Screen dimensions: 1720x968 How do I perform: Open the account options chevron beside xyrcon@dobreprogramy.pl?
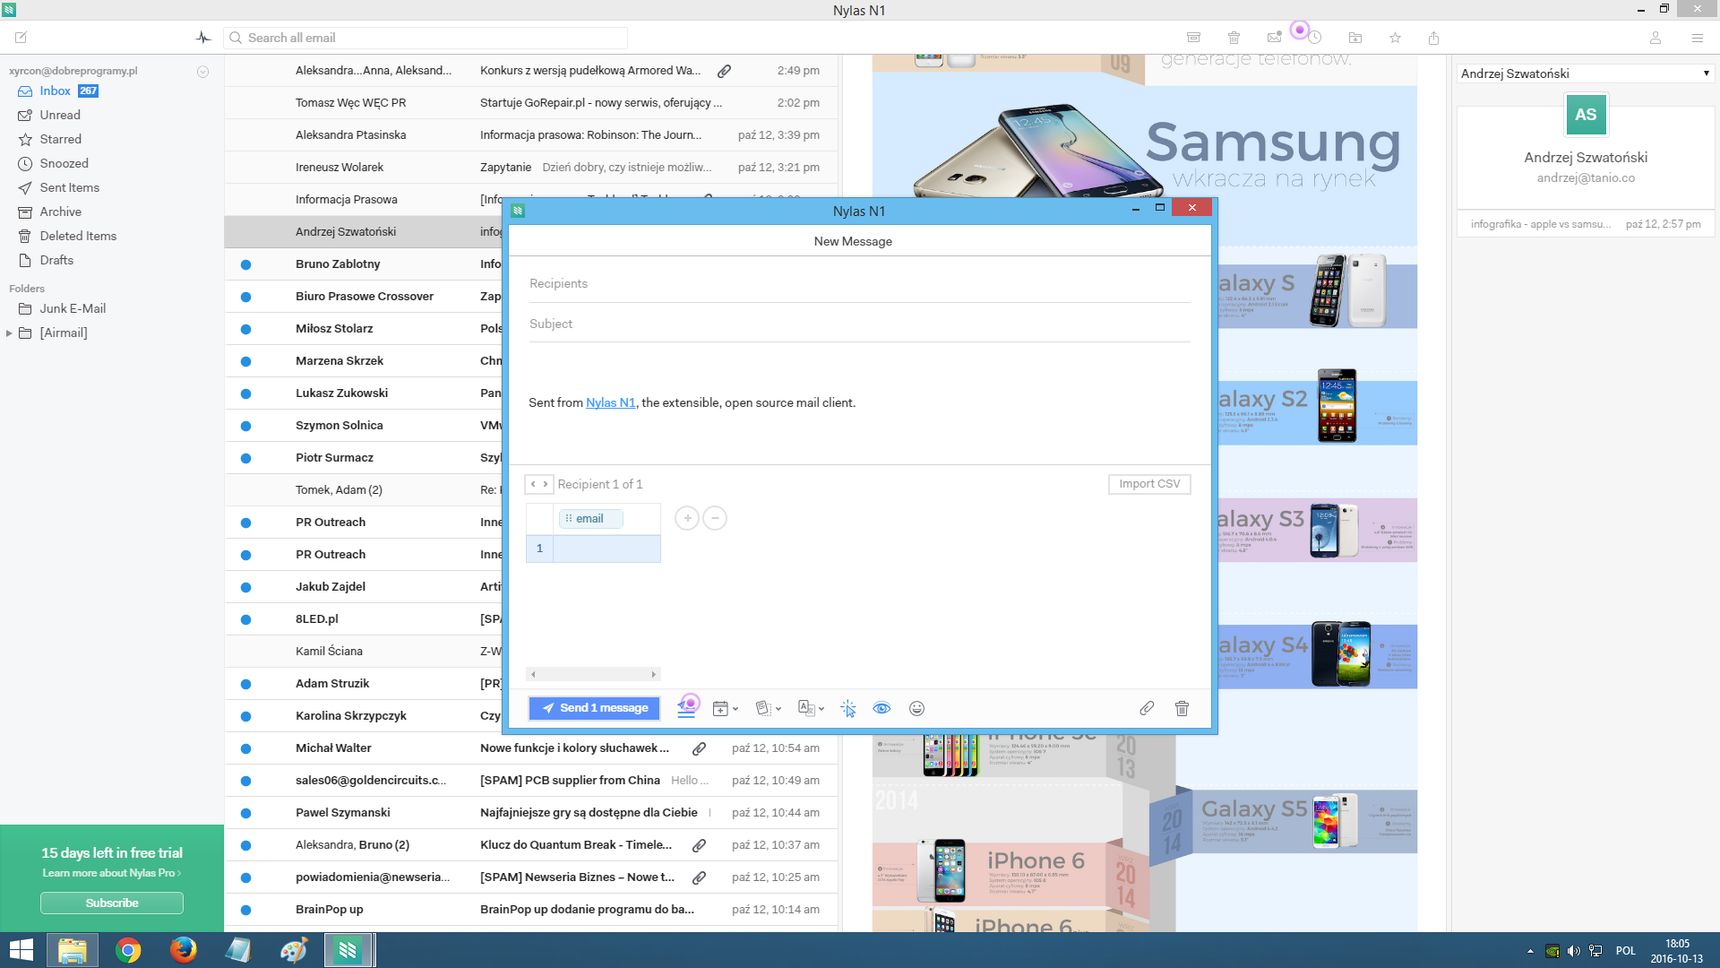203,72
